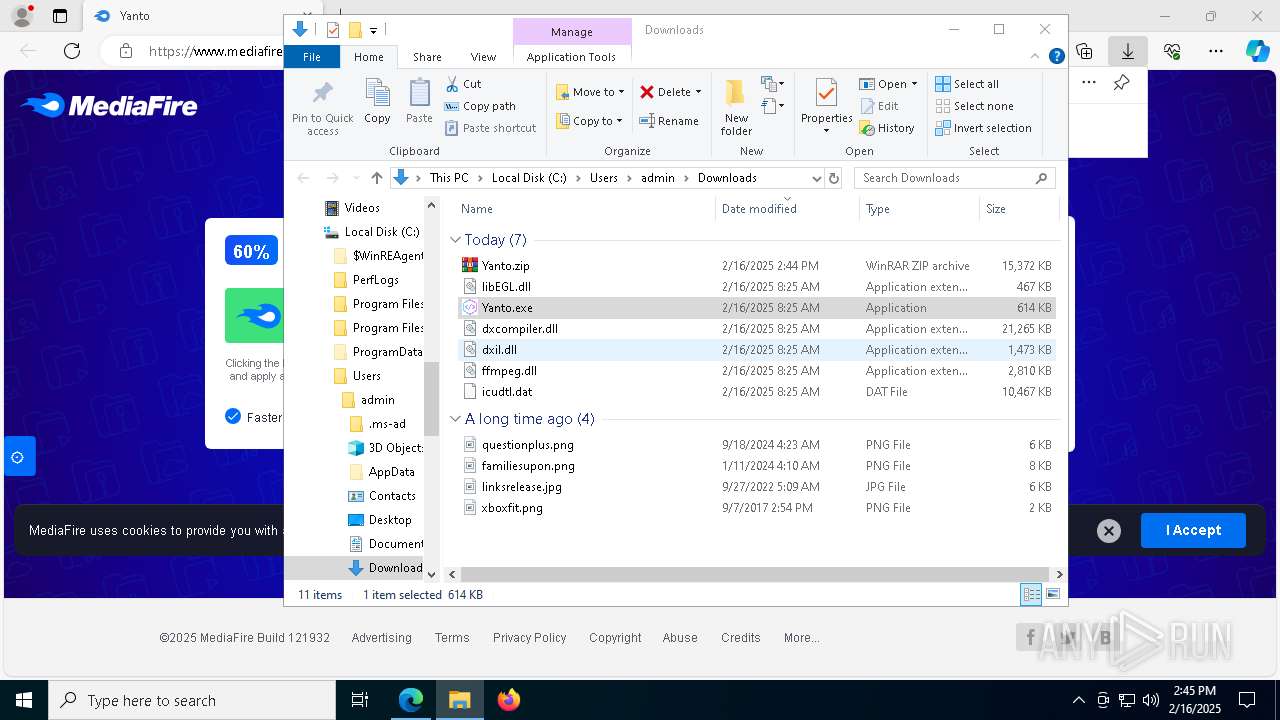Open Task View on the taskbar

tap(360, 700)
